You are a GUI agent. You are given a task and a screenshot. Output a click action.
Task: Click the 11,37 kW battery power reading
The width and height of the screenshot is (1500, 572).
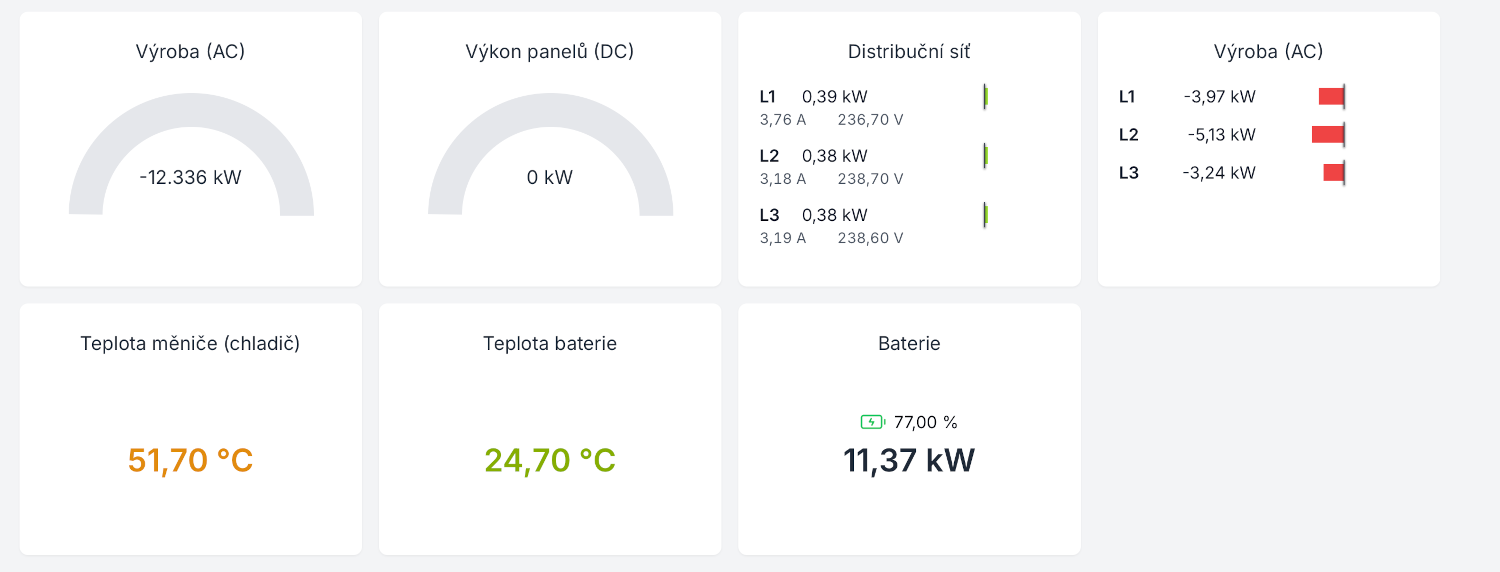909,461
